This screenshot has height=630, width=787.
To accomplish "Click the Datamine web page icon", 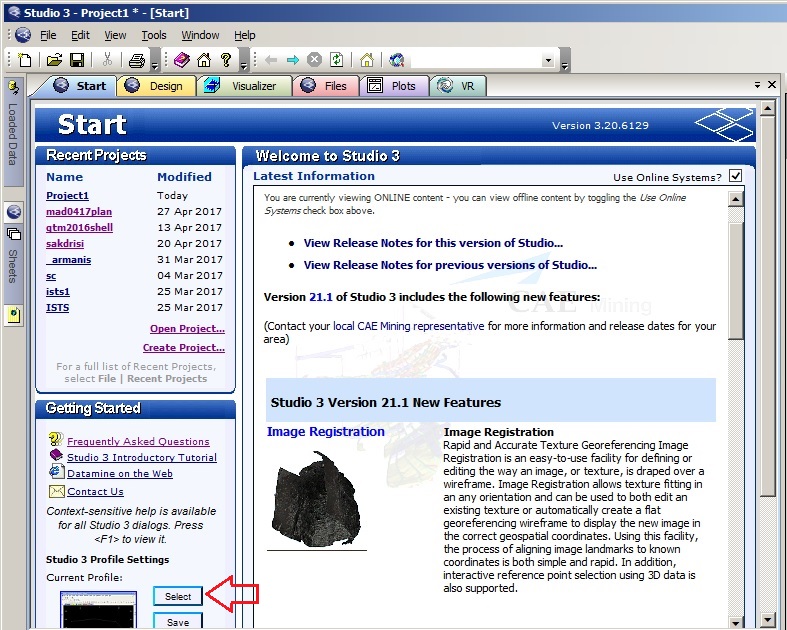I will point(56,472).
